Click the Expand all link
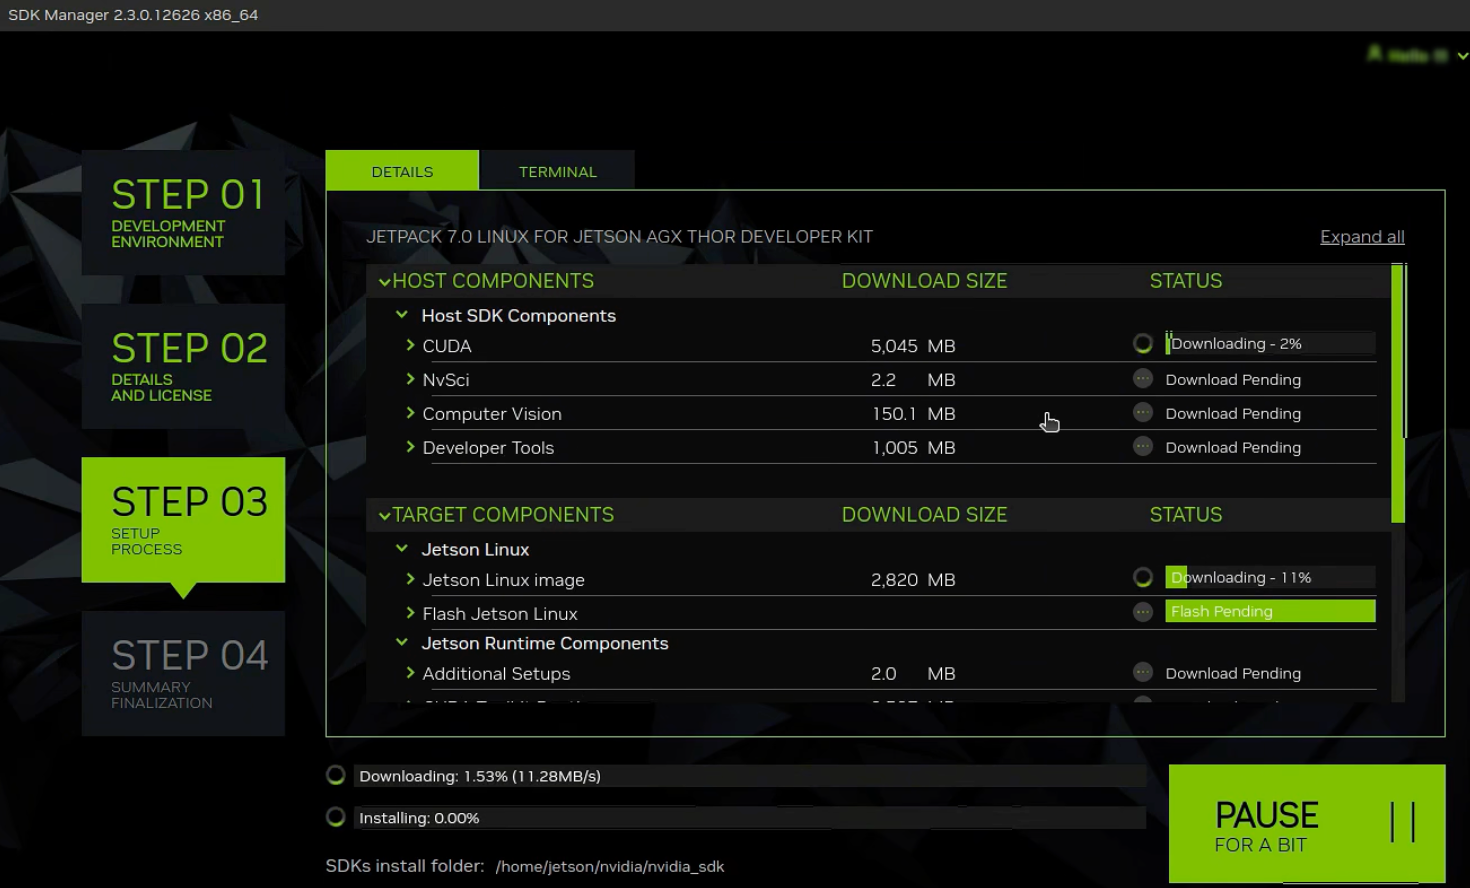Image resolution: width=1470 pixels, height=888 pixels. tap(1362, 237)
